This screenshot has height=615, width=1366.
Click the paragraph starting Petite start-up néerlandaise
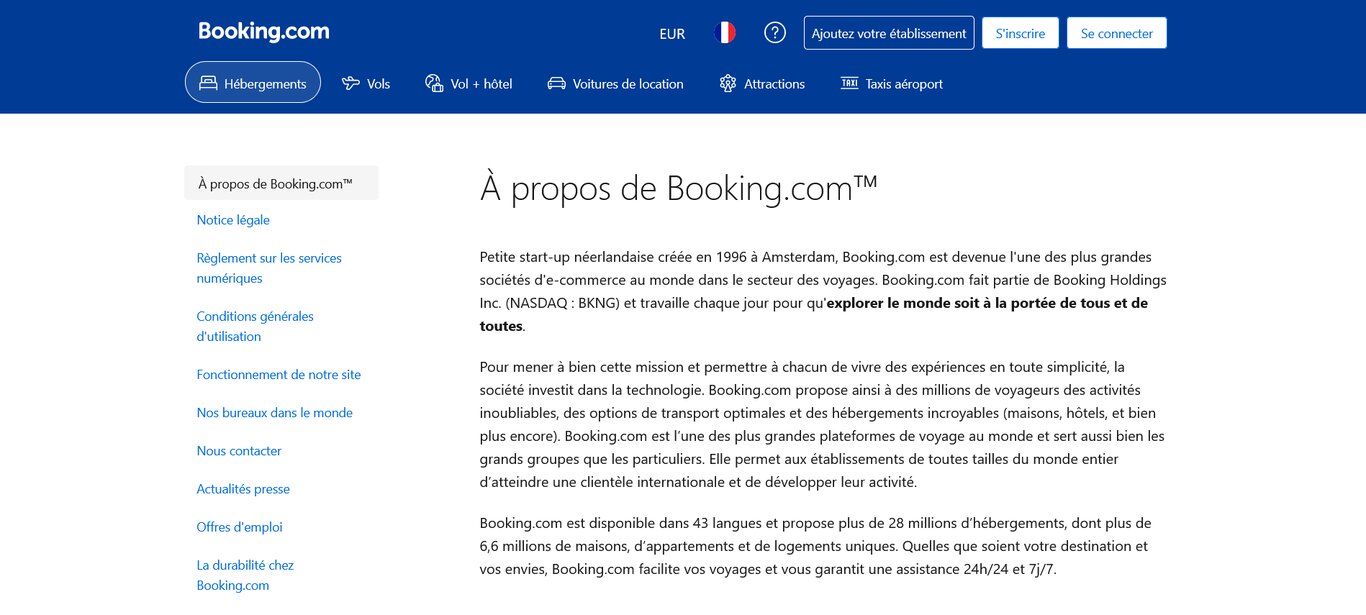click(x=823, y=291)
